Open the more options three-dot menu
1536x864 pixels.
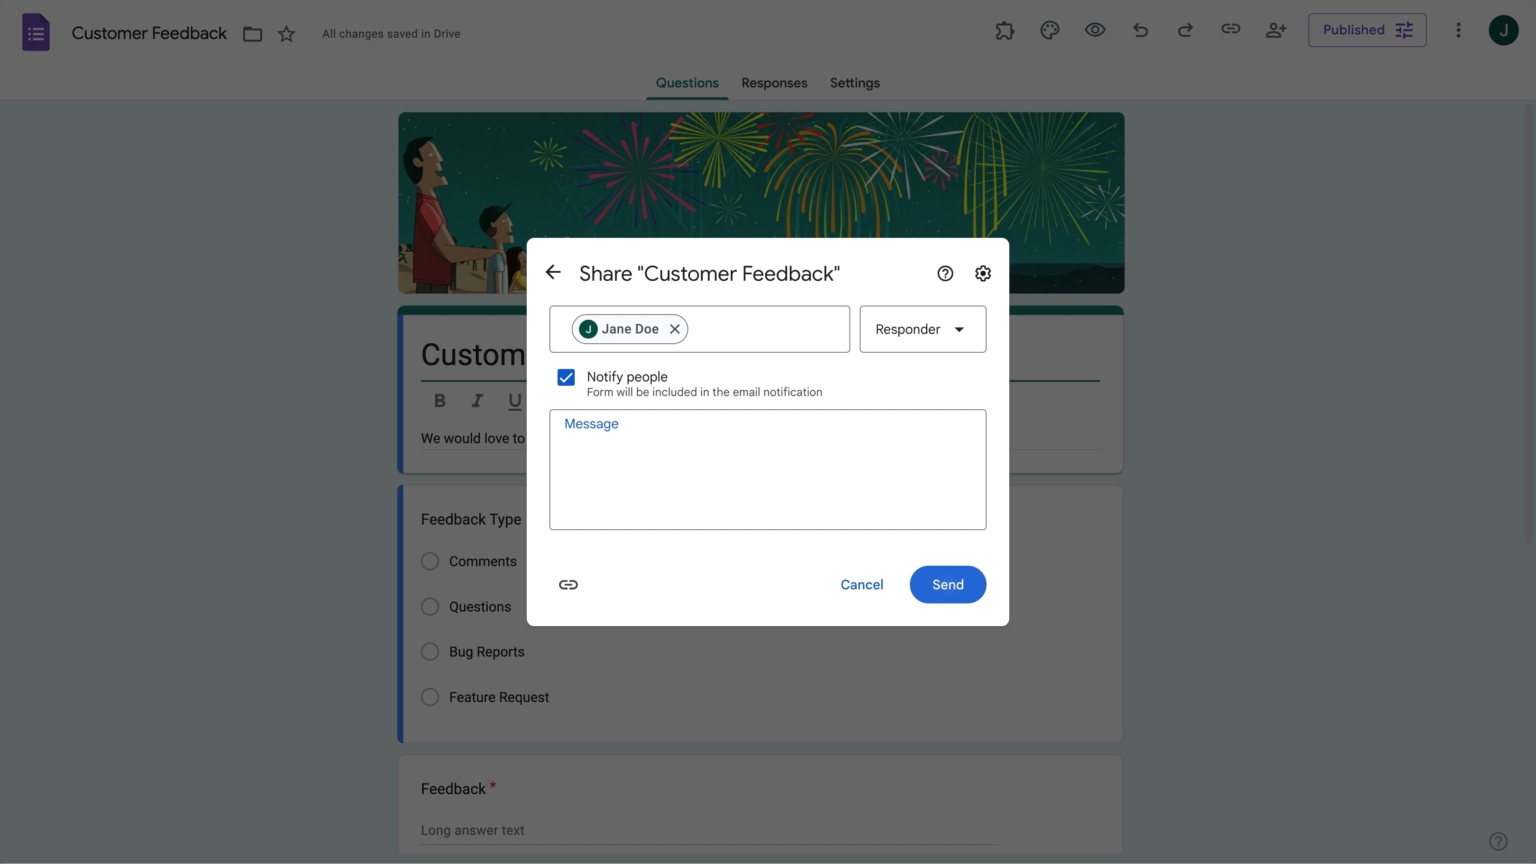[1458, 30]
